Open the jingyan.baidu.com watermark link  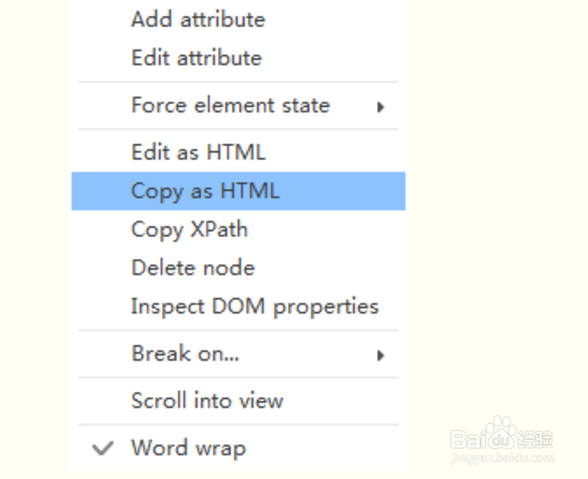tap(502, 458)
